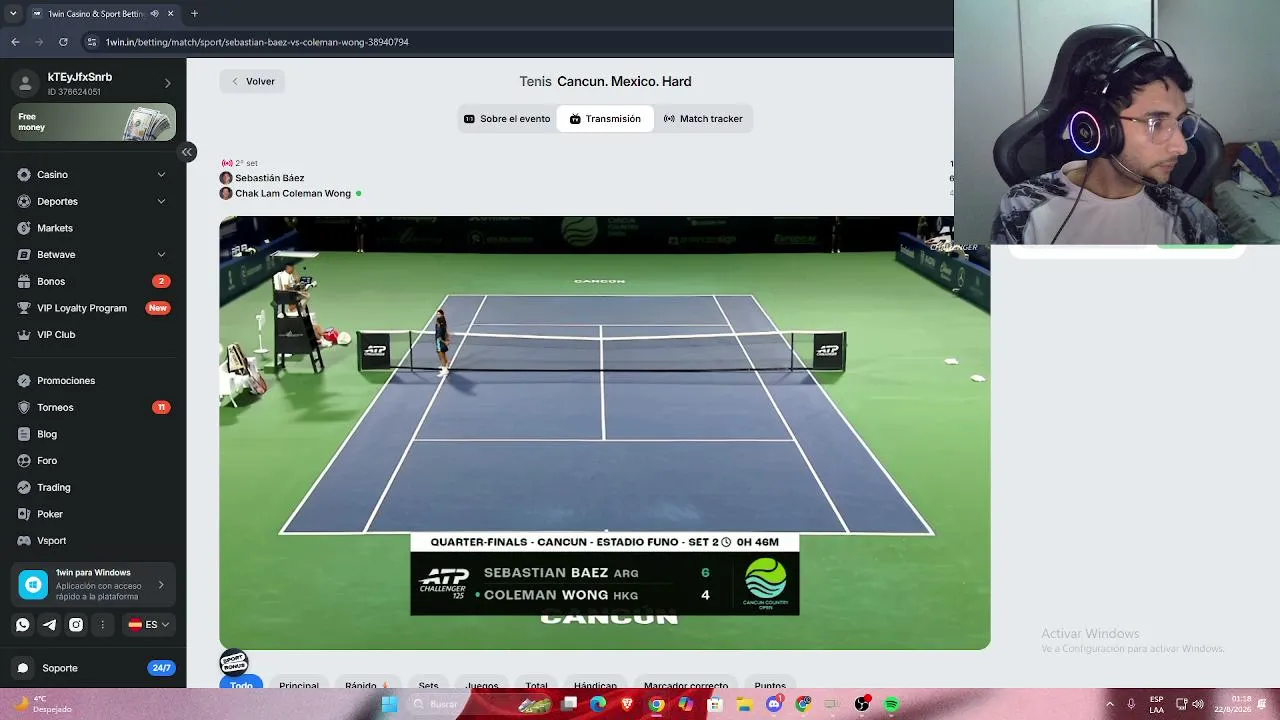Open the Deportes soccer ball icon
The height and width of the screenshot is (720, 1280).
click(24, 202)
